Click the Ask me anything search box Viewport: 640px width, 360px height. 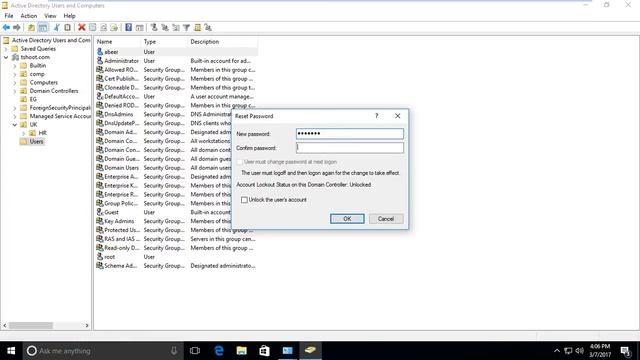pyautogui.click(x=102, y=351)
